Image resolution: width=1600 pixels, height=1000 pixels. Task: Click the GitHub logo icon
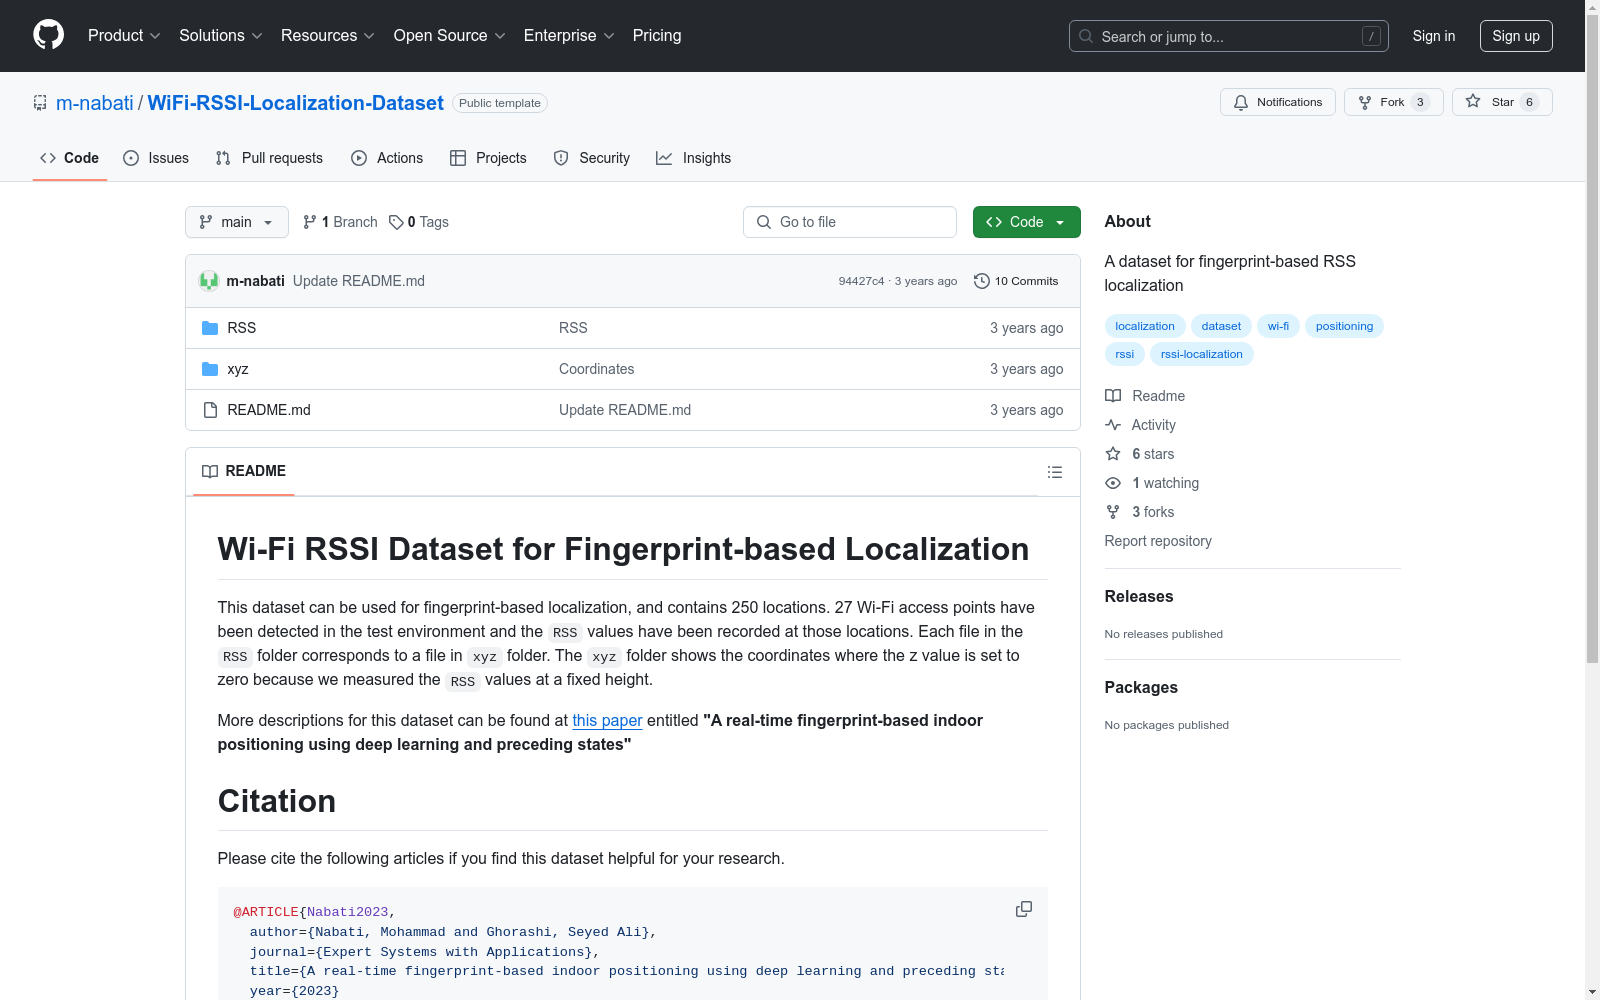[x=48, y=35]
